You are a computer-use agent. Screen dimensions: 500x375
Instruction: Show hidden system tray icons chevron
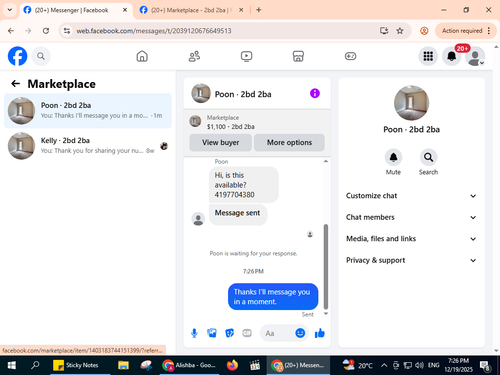384,365
